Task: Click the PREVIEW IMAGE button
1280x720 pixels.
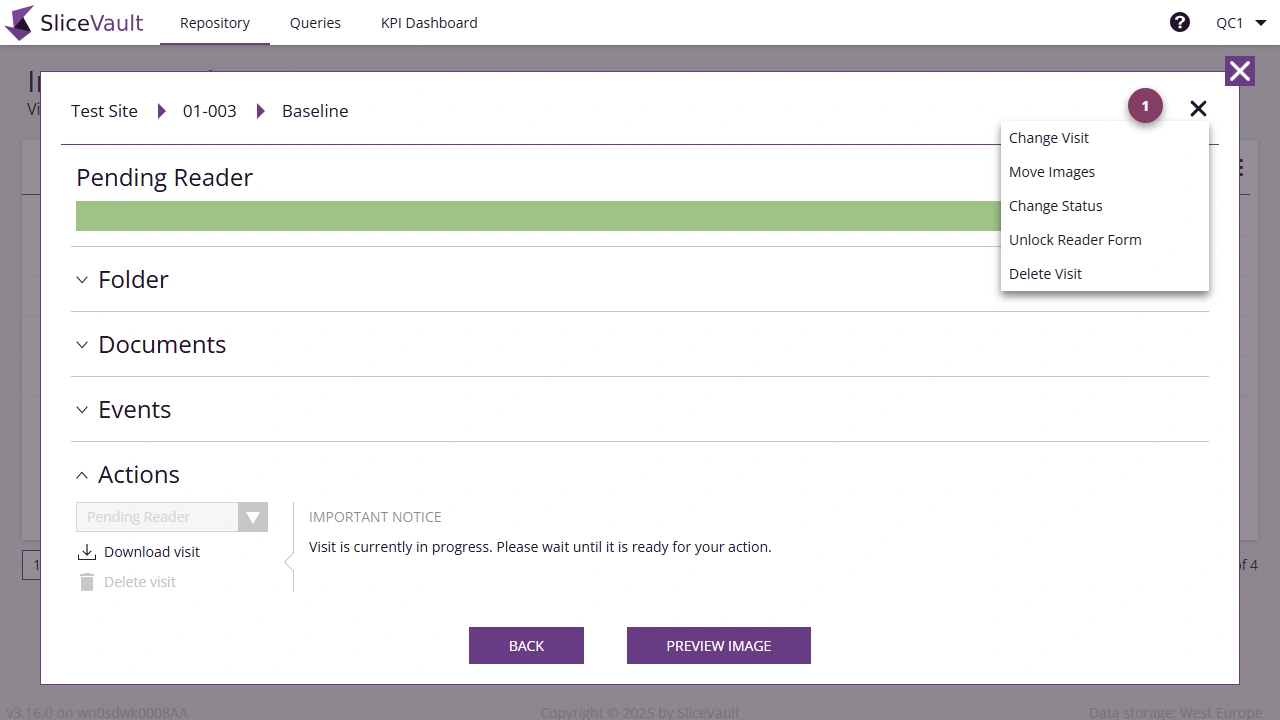Action: pyautogui.click(x=718, y=645)
